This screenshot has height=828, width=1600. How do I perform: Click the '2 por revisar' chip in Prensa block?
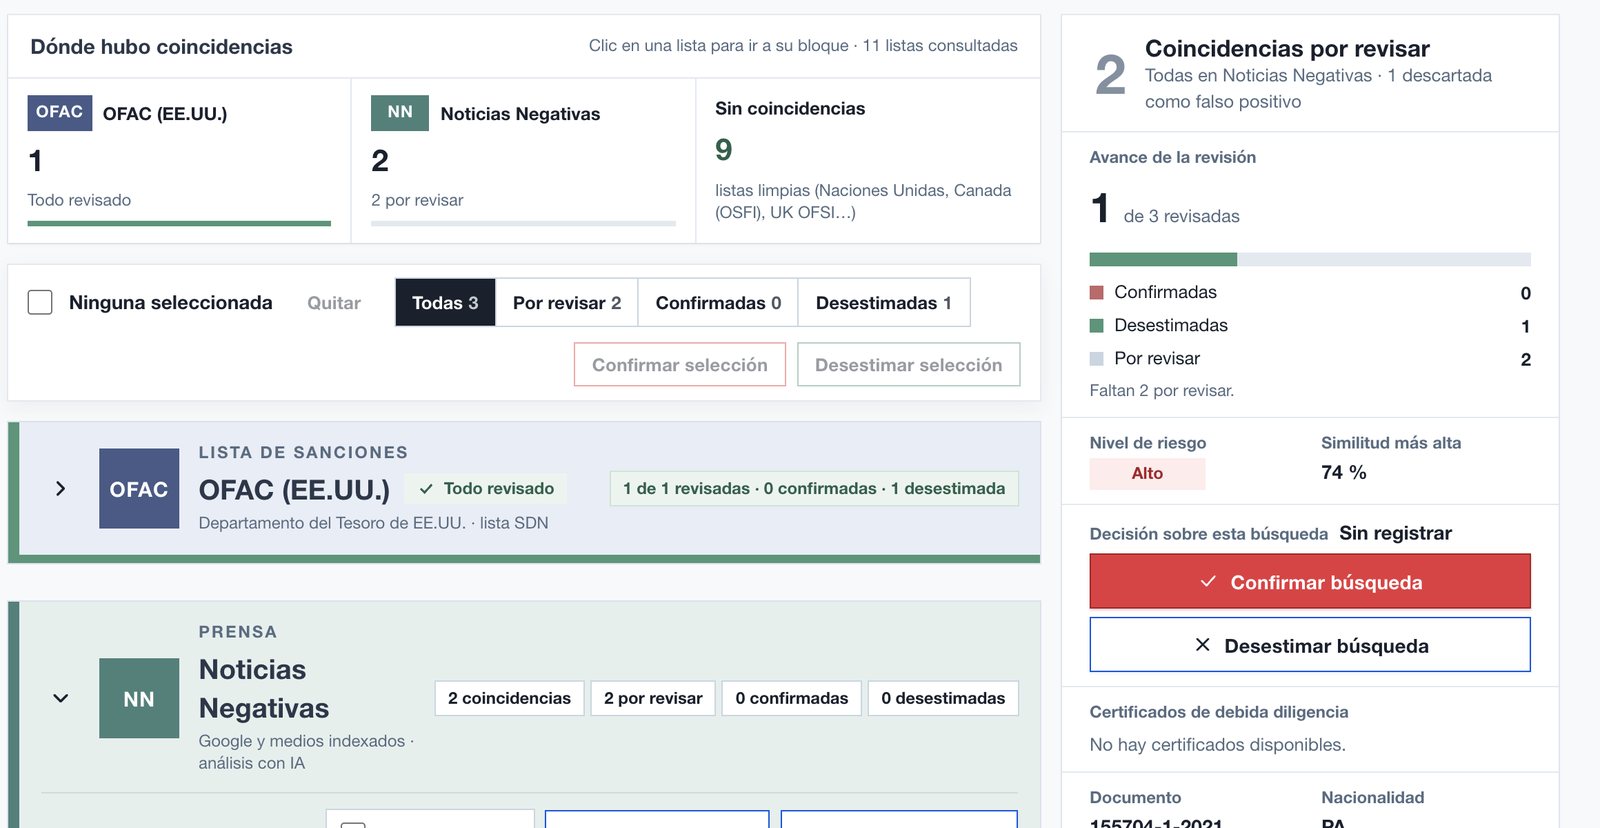tap(653, 698)
